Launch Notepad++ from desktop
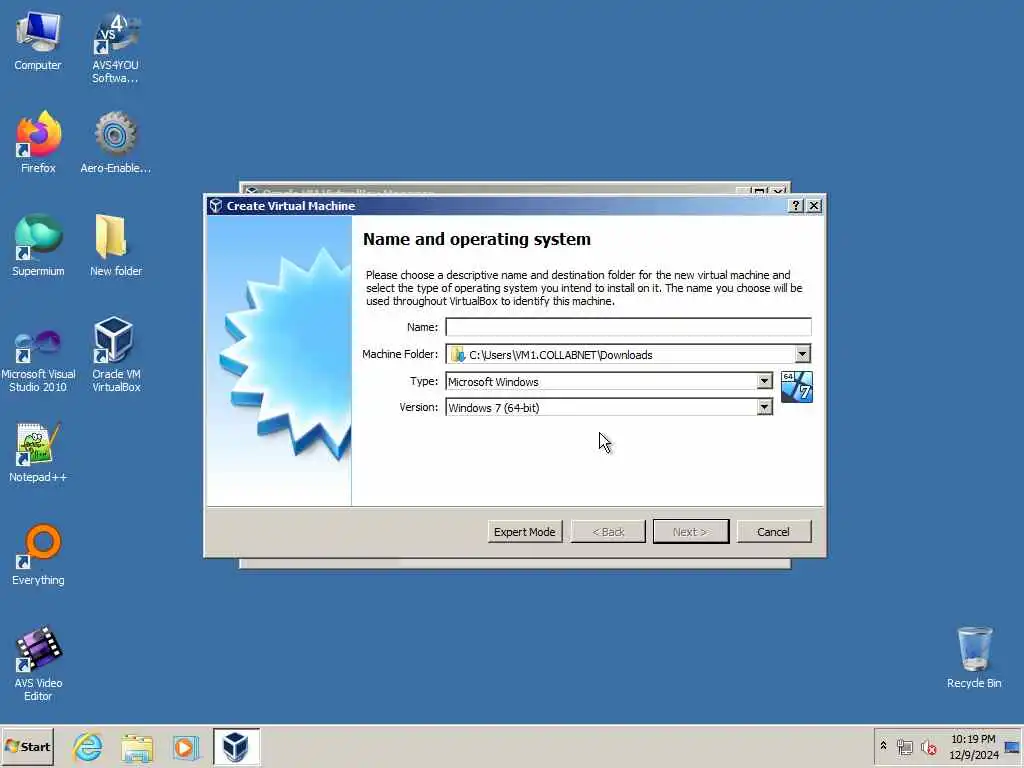 tap(38, 452)
